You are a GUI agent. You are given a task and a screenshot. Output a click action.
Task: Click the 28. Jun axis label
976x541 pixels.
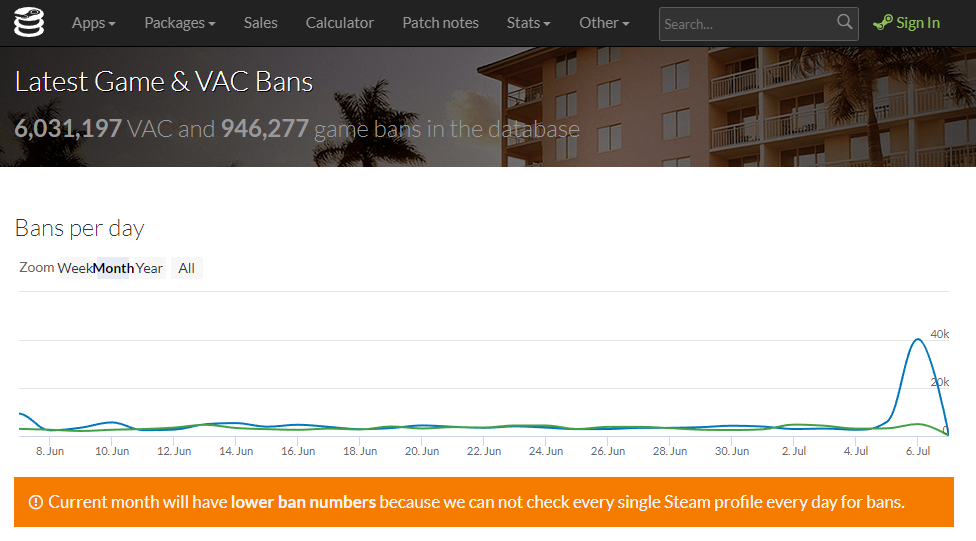click(670, 451)
